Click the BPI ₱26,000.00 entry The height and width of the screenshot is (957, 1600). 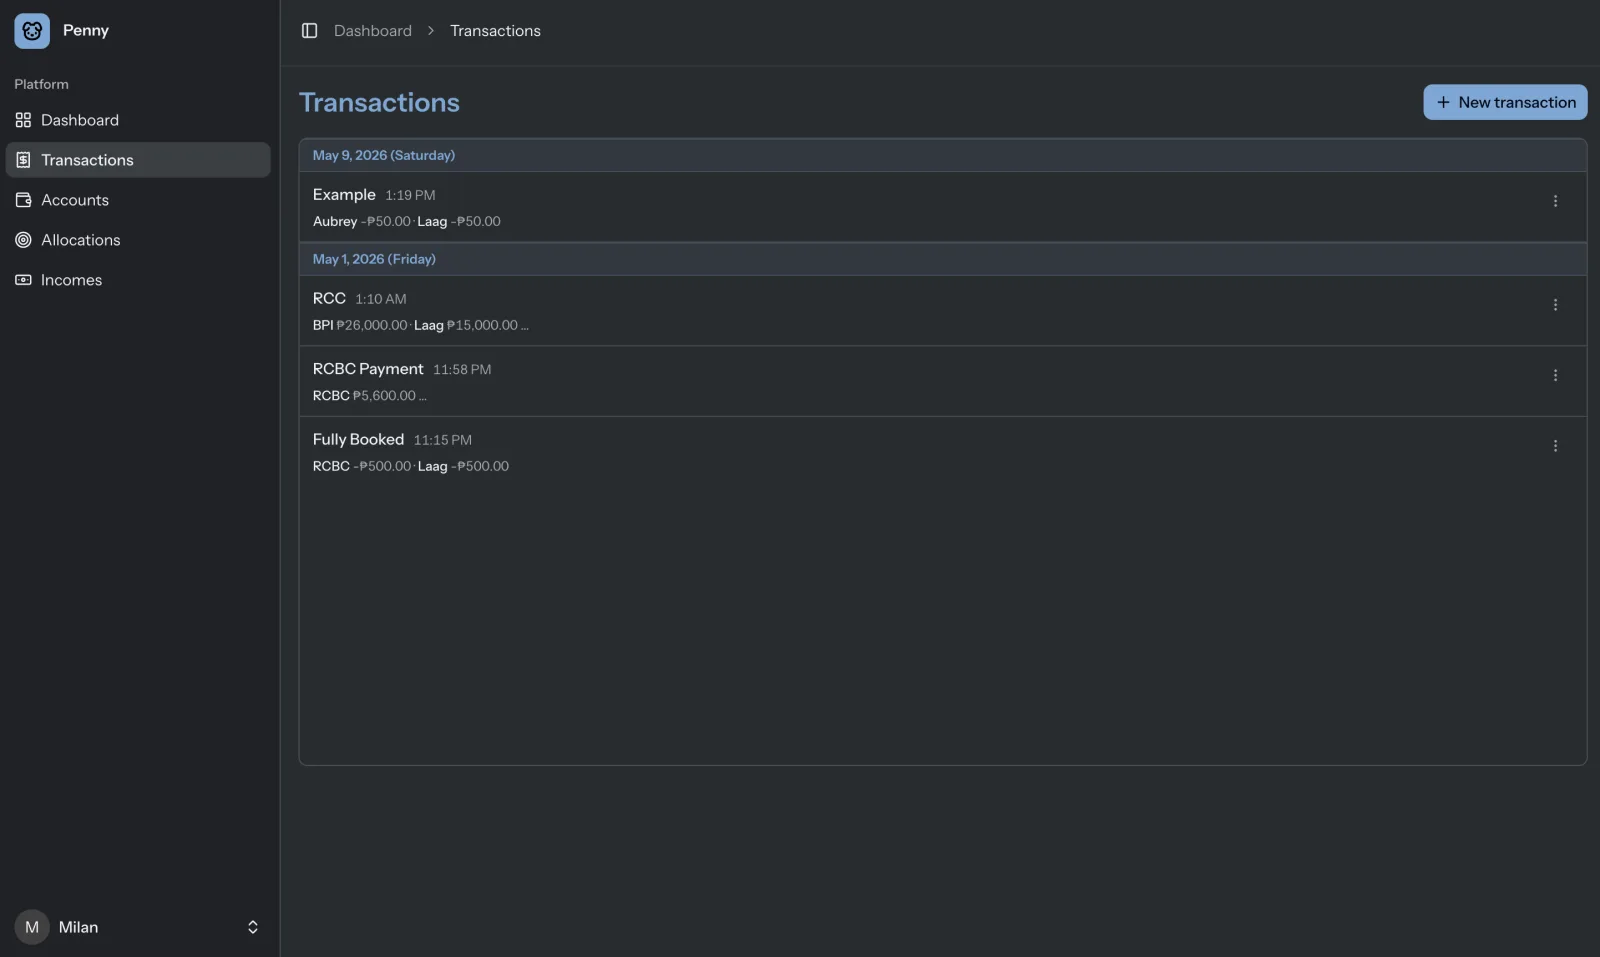tap(360, 325)
